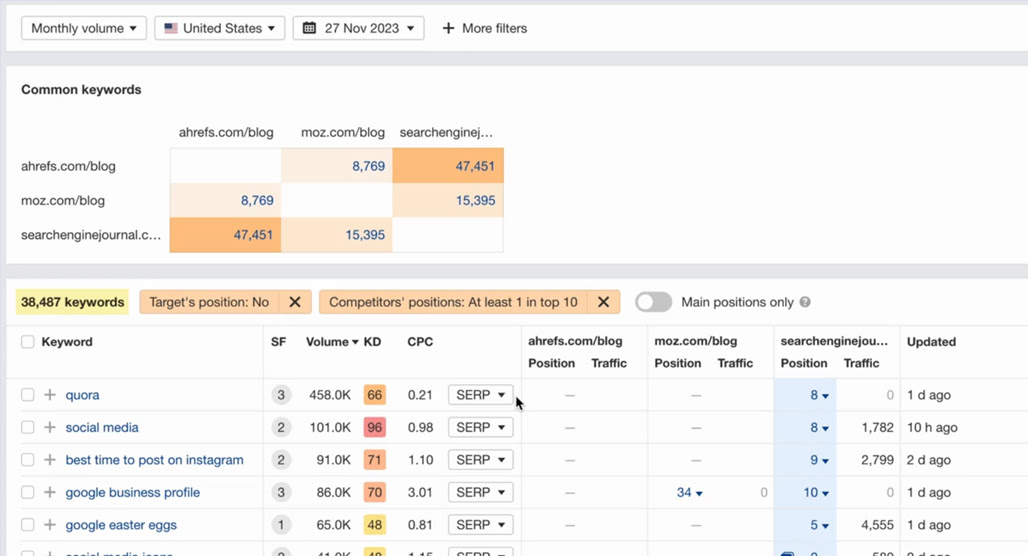Check the box for best time to post on instagram

point(28,460)
